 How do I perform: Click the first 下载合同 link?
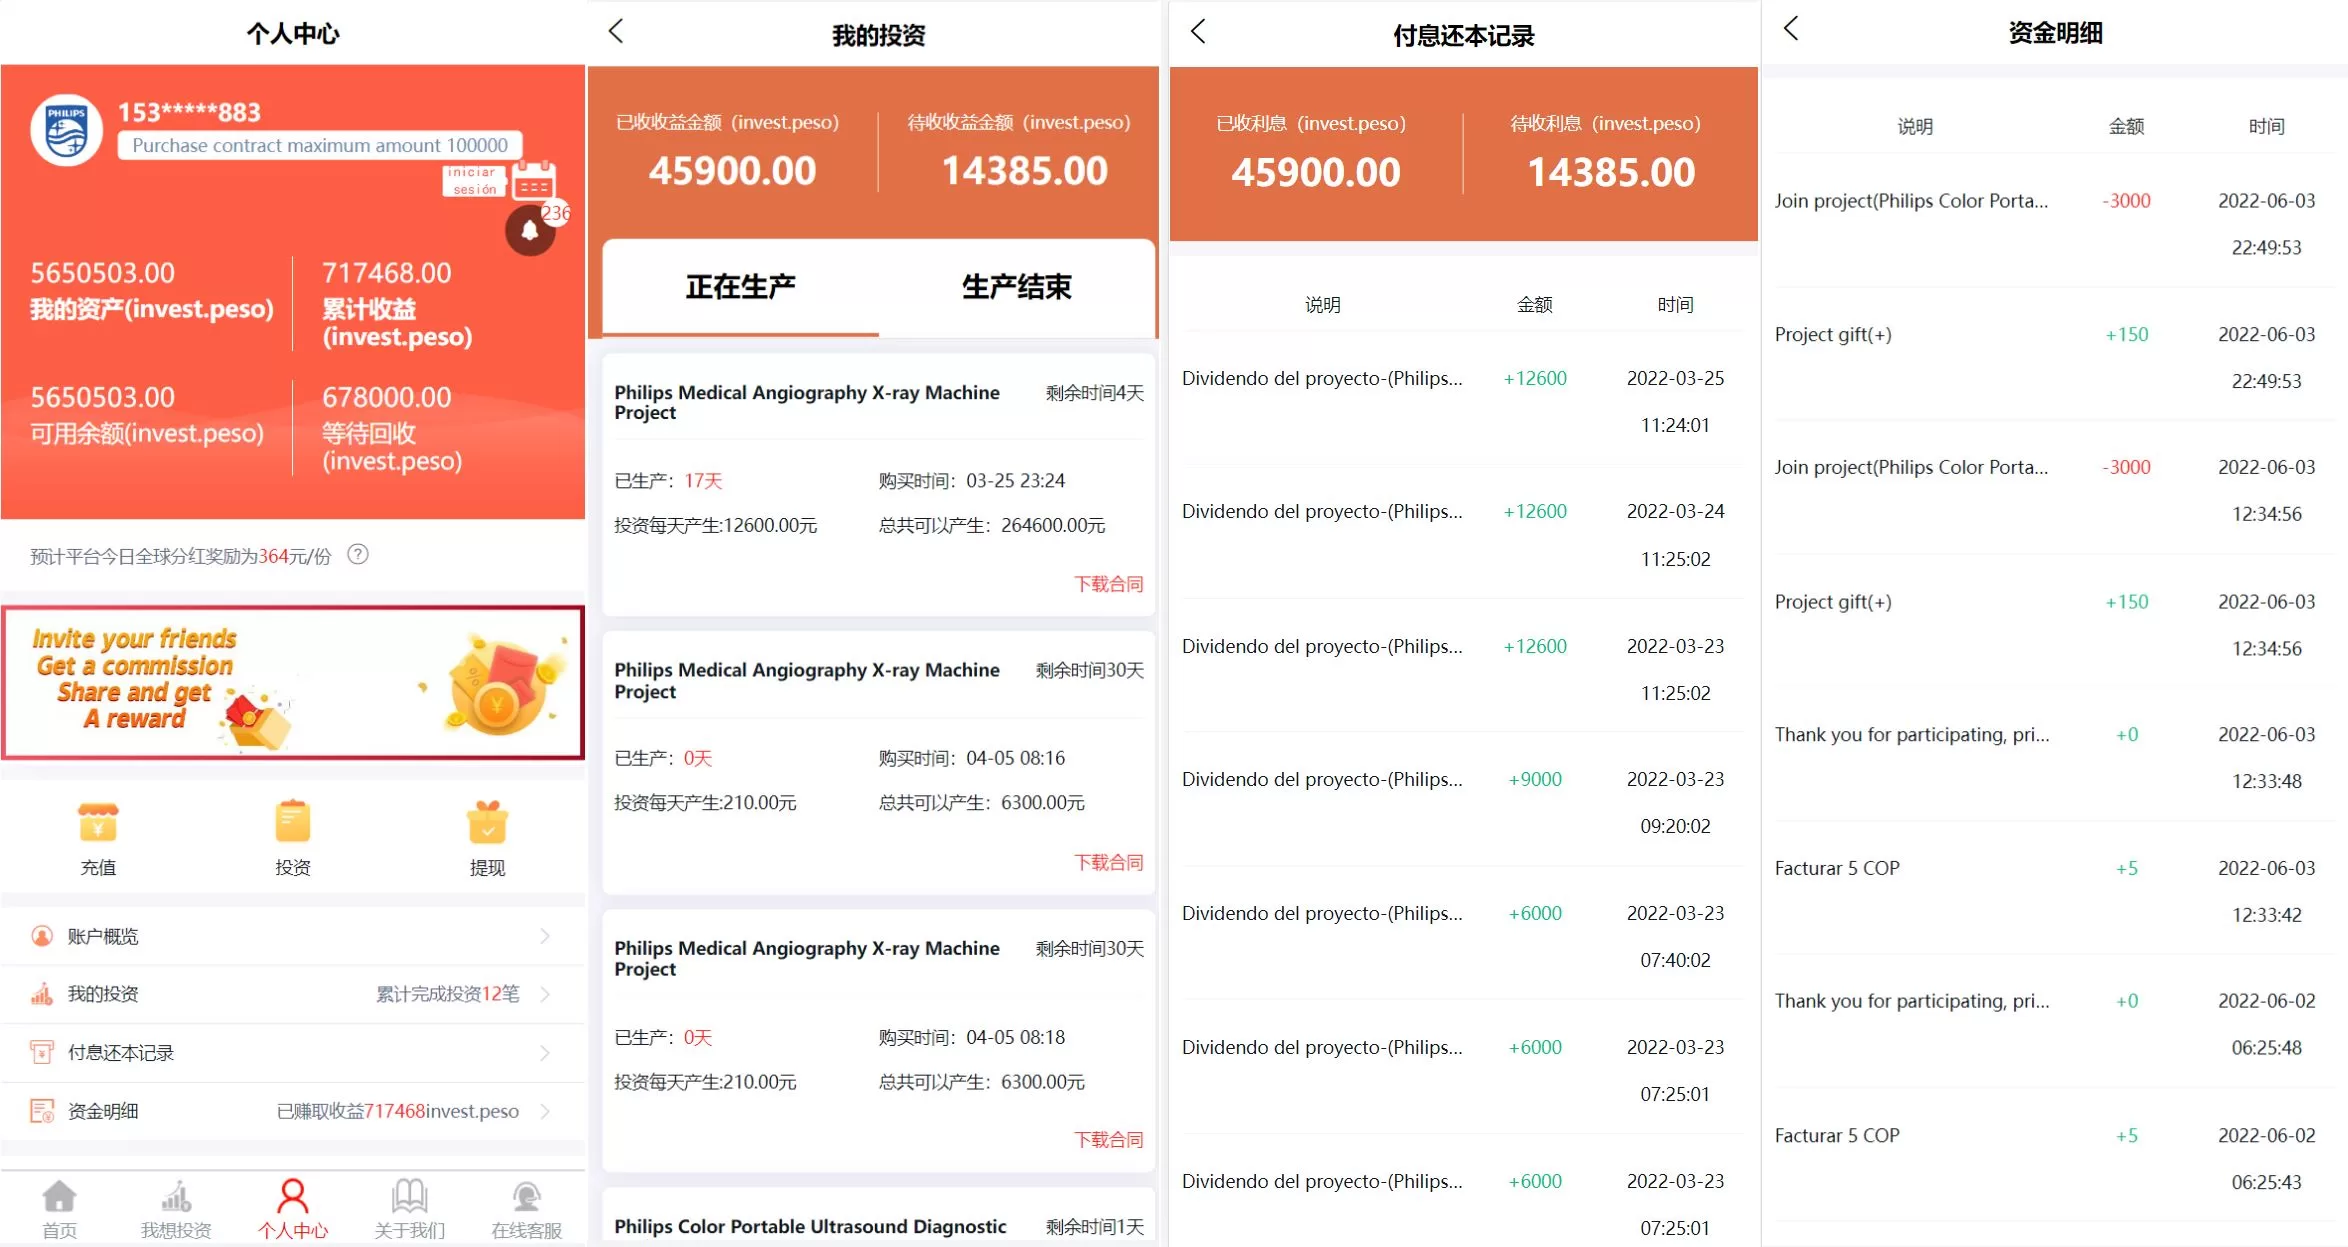click(1108, 584)
